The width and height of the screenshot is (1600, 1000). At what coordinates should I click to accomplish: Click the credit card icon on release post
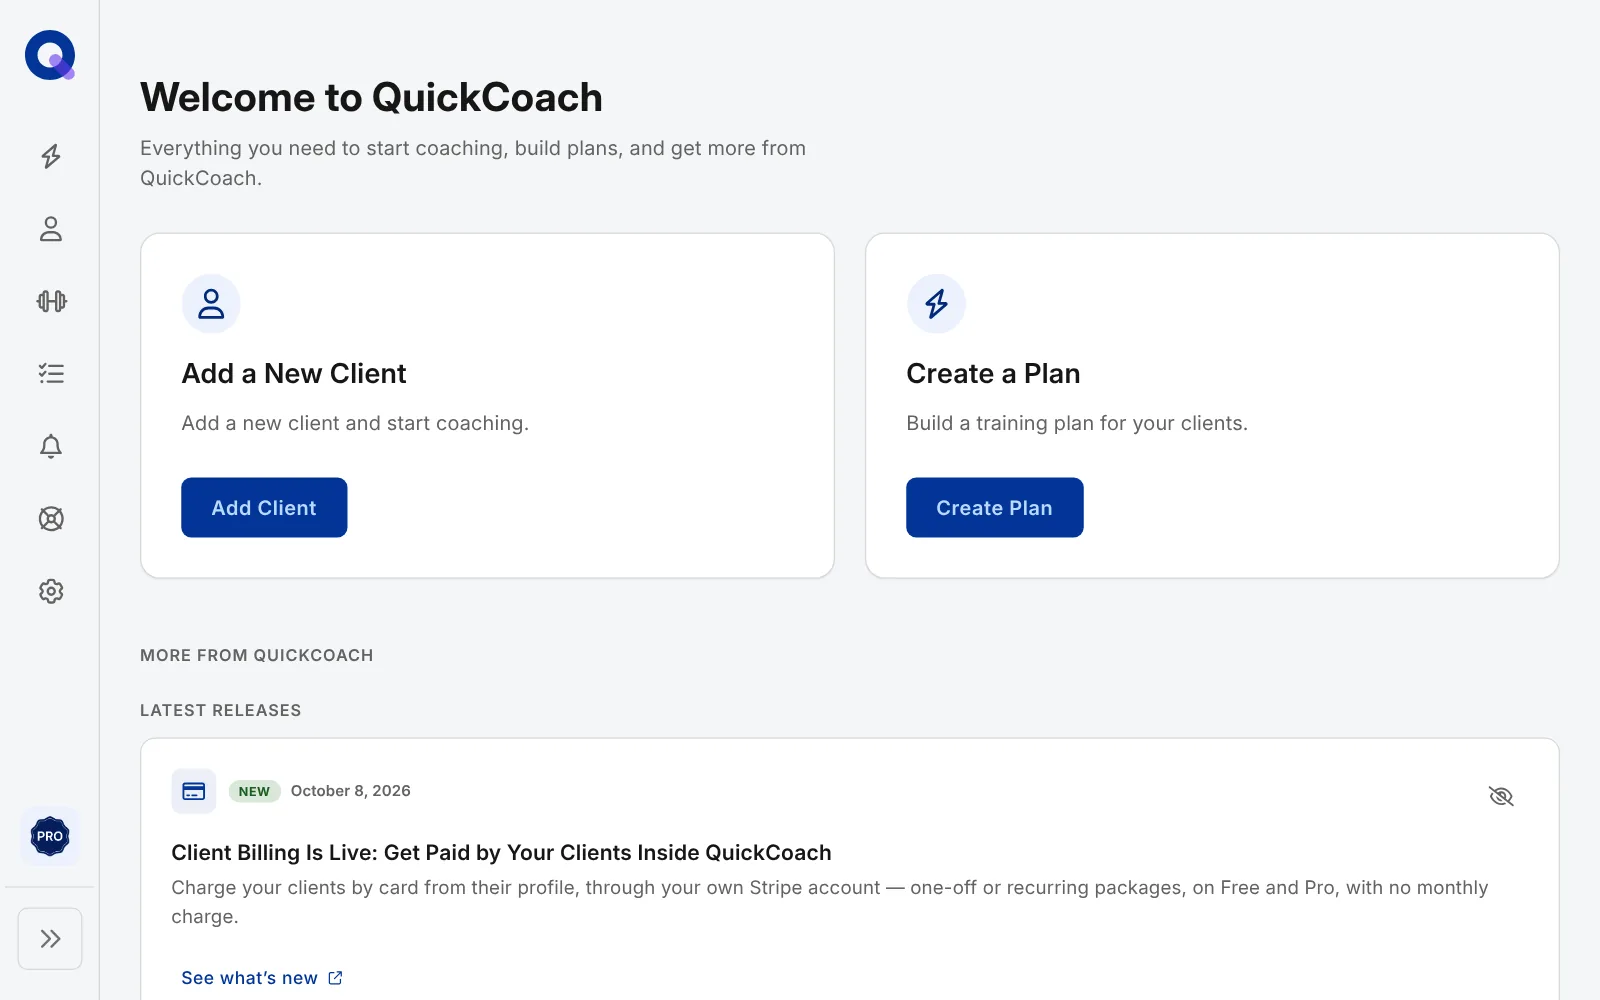coord(194,791)
